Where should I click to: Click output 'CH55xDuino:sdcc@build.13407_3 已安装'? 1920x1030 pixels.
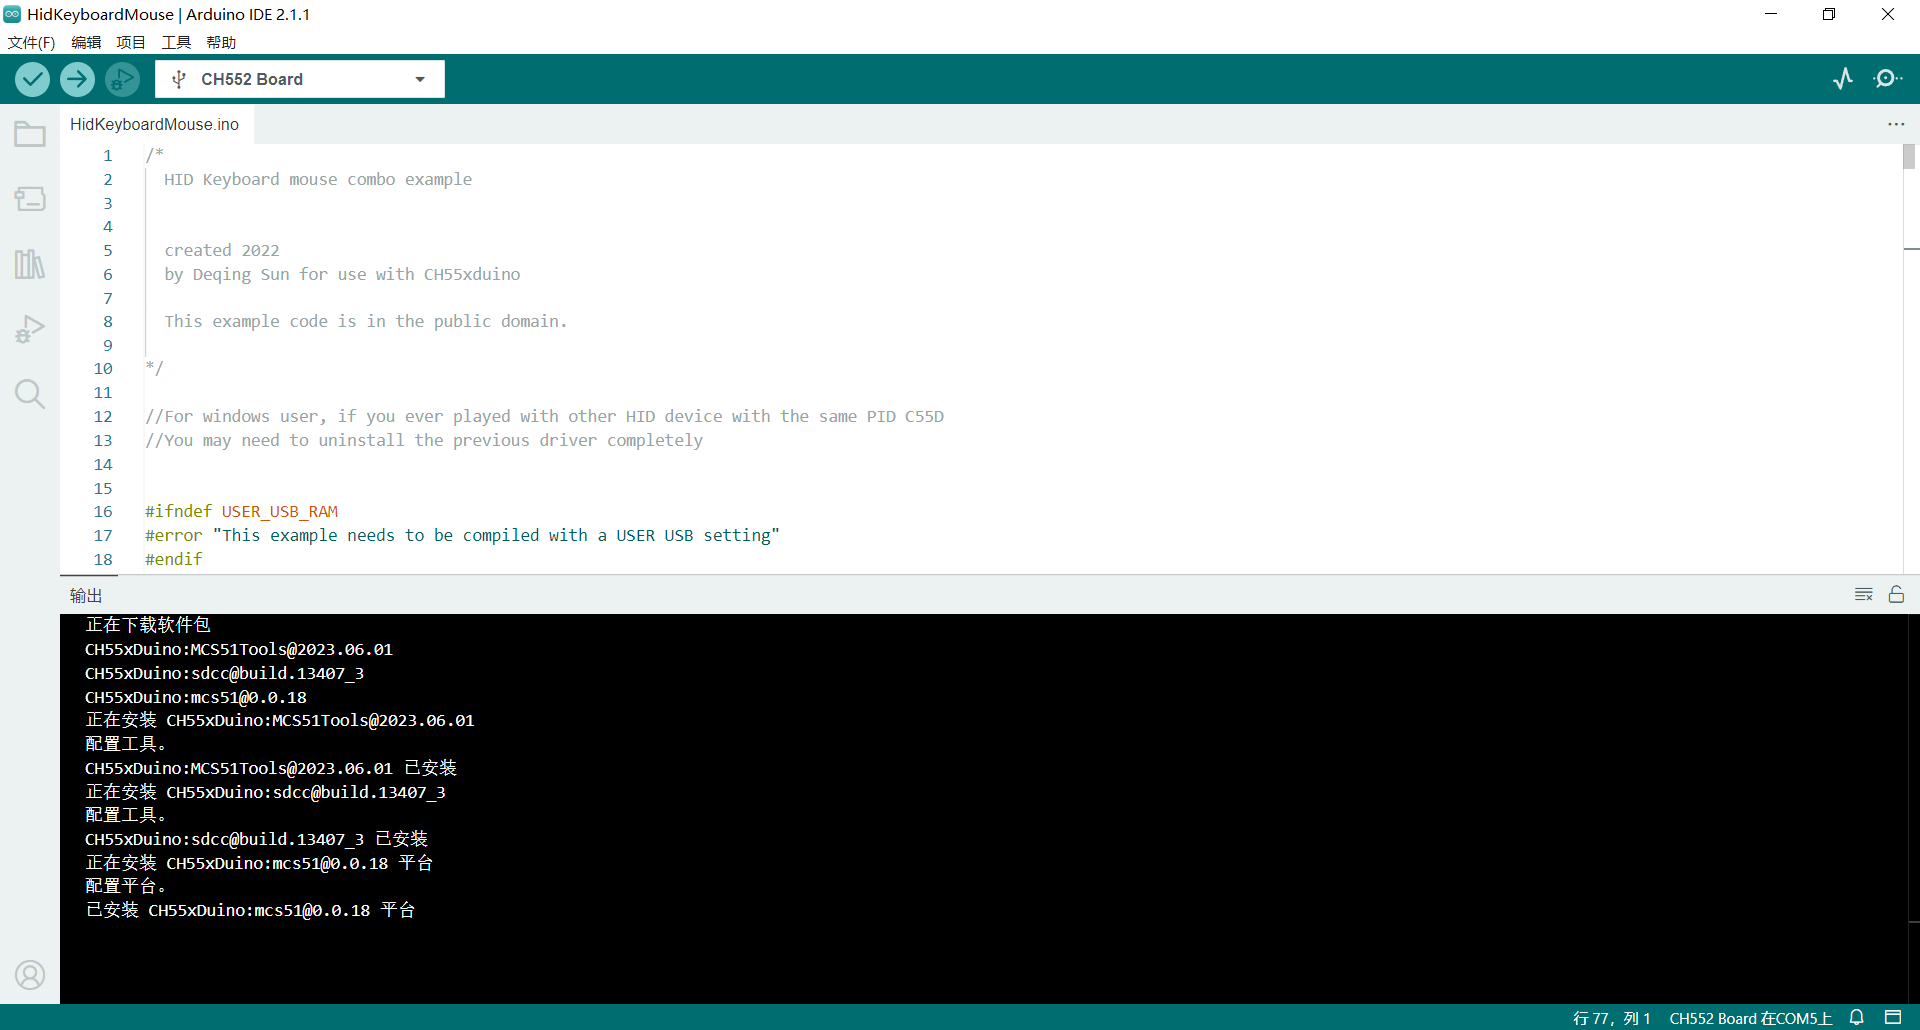pos(256,839)
